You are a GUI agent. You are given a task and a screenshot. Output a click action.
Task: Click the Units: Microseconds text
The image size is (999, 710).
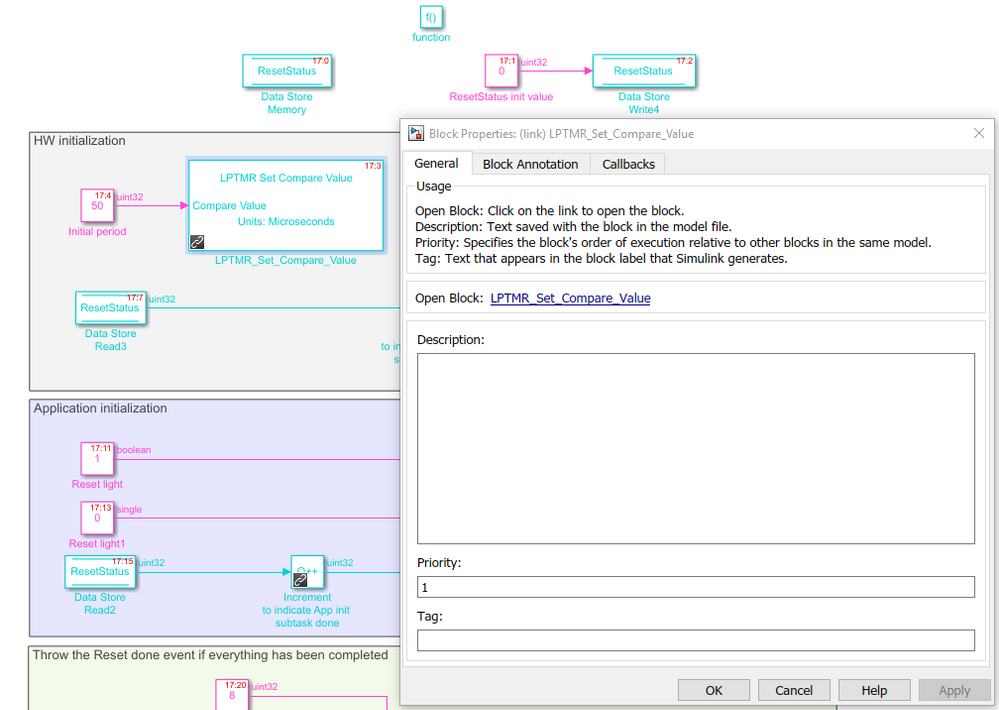coord(286,221)
